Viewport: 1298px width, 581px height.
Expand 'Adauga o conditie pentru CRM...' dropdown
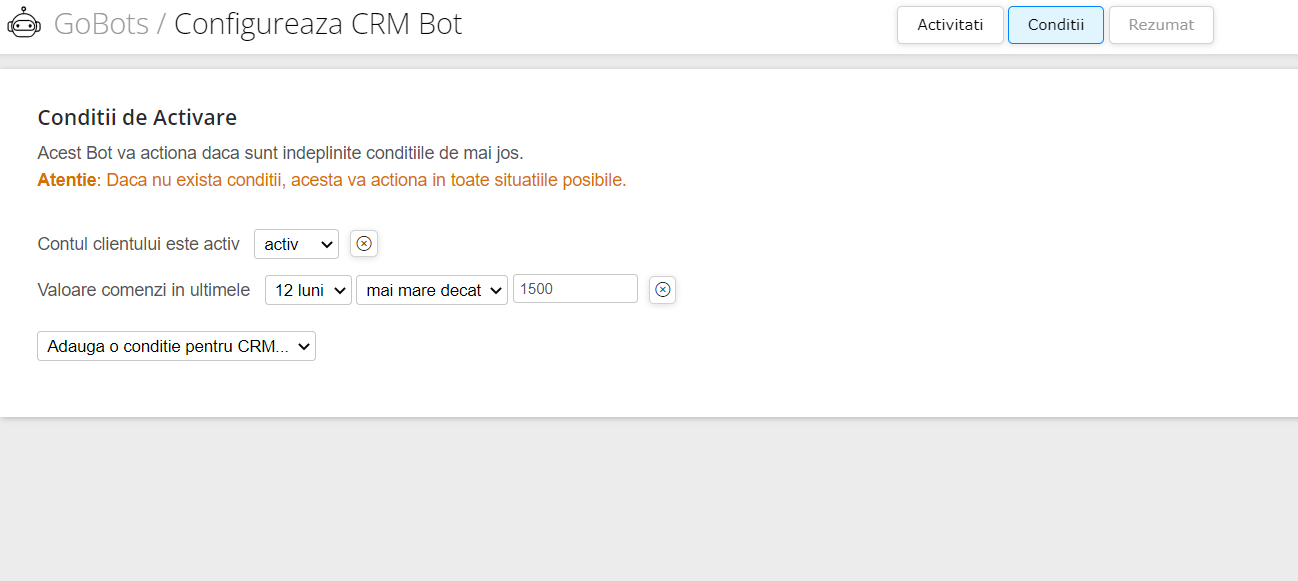click(176, 346)
